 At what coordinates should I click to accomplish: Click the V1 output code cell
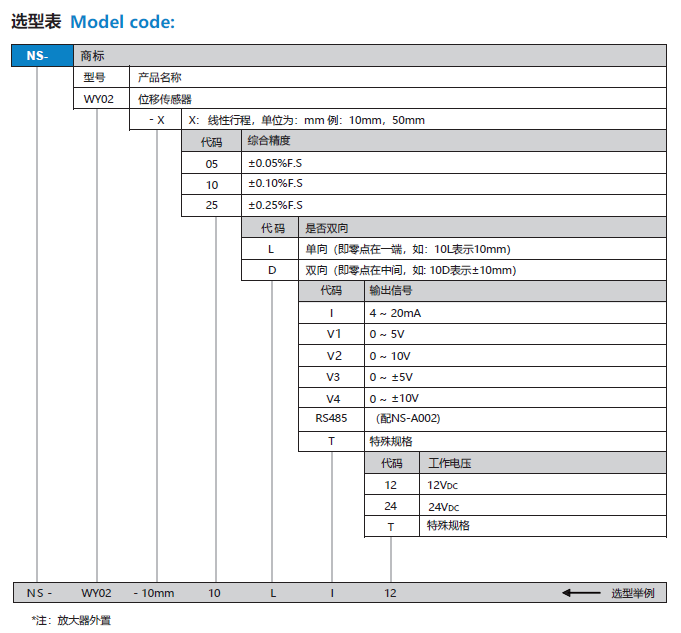333,334
